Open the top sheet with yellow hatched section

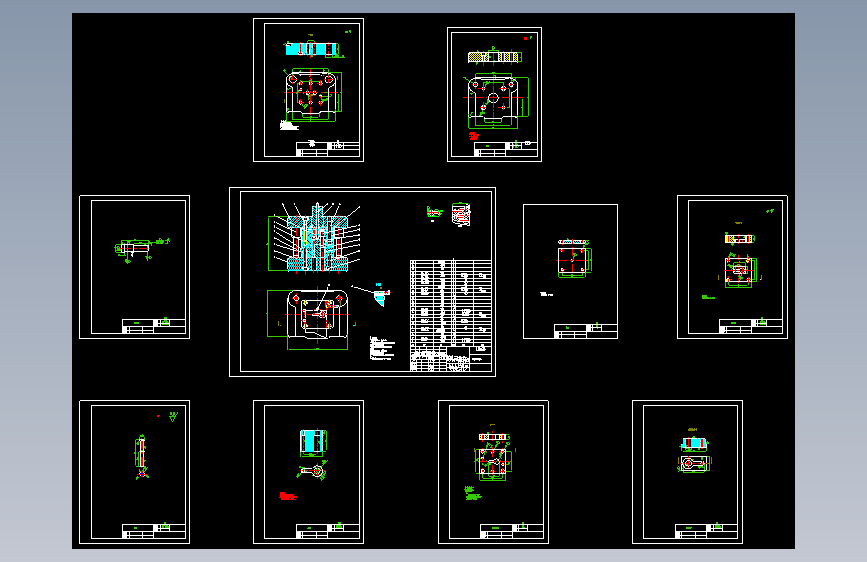click(x=494, y=95)
